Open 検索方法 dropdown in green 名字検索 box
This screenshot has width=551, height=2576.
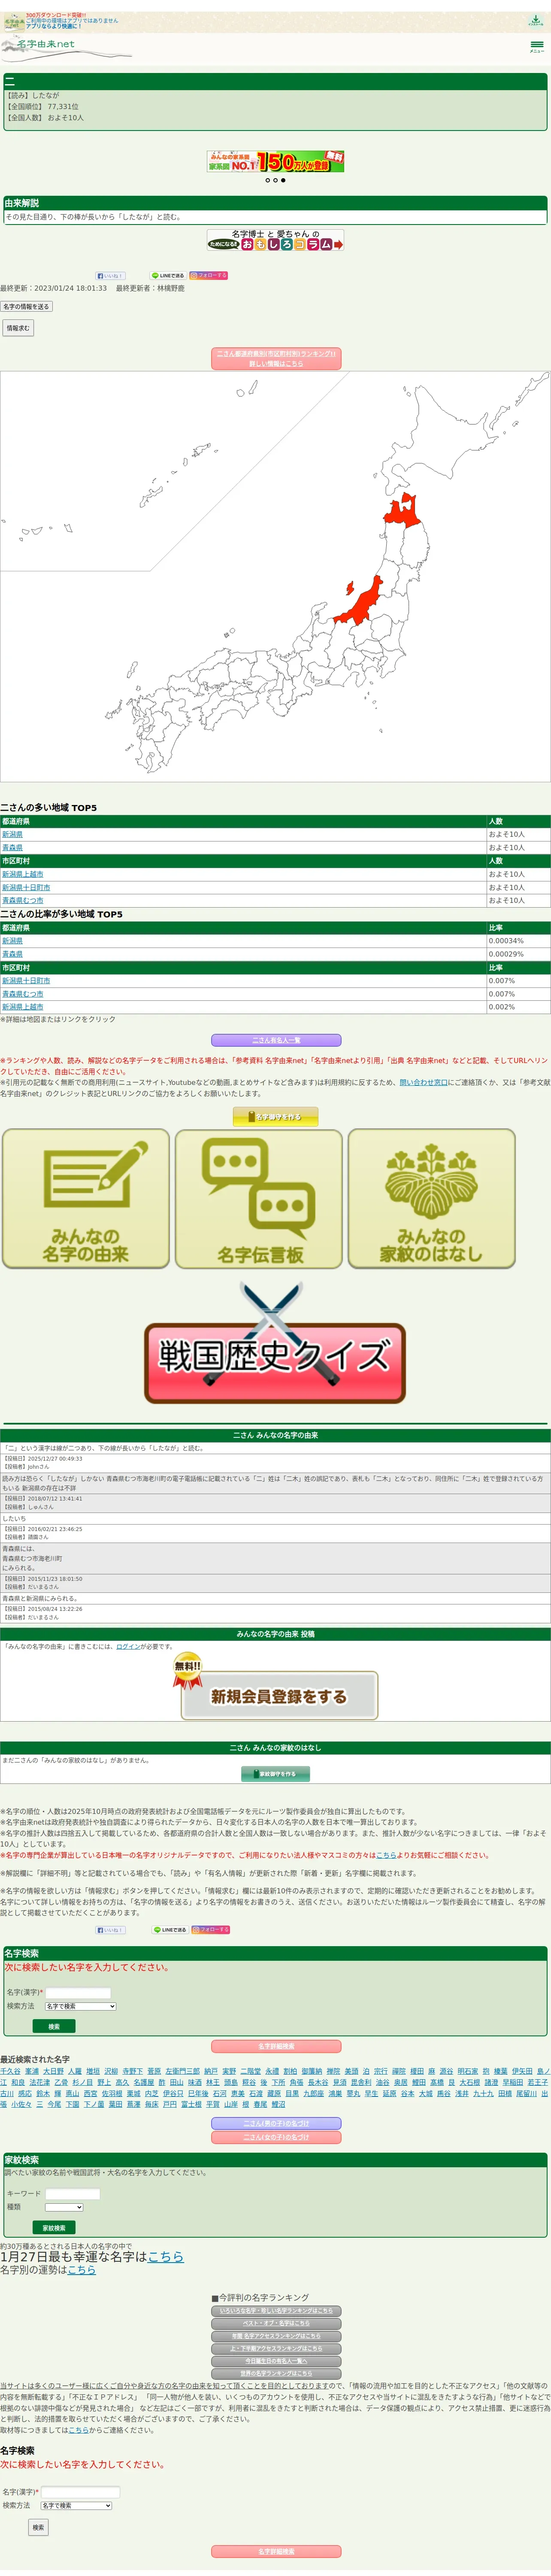80,2007
